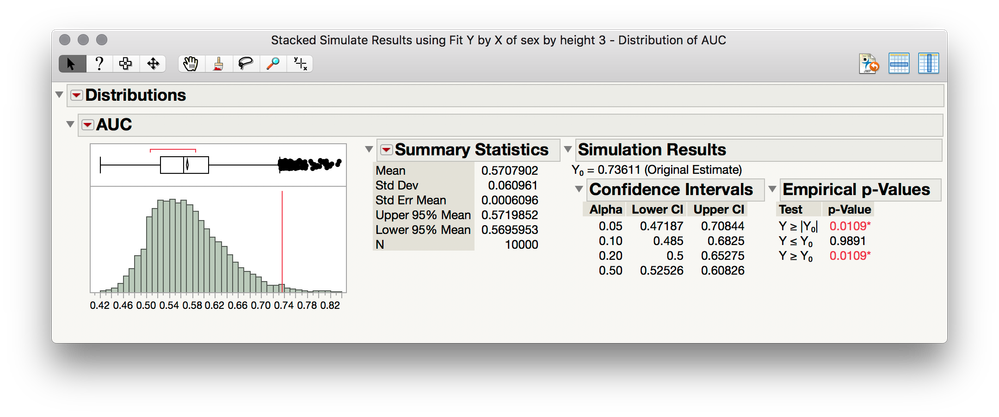This screenshot has width=999, height=417.
Task: Click the Alpha column header
Action: click(x=606, y=209)
